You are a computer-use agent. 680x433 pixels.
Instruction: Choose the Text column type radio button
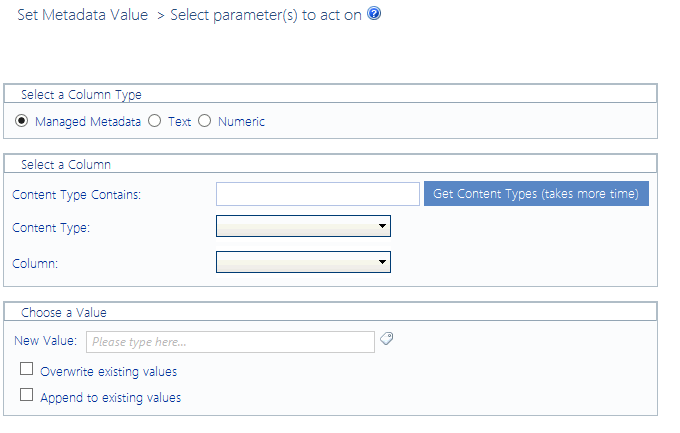pyautogui.click(x=154, y=122)
